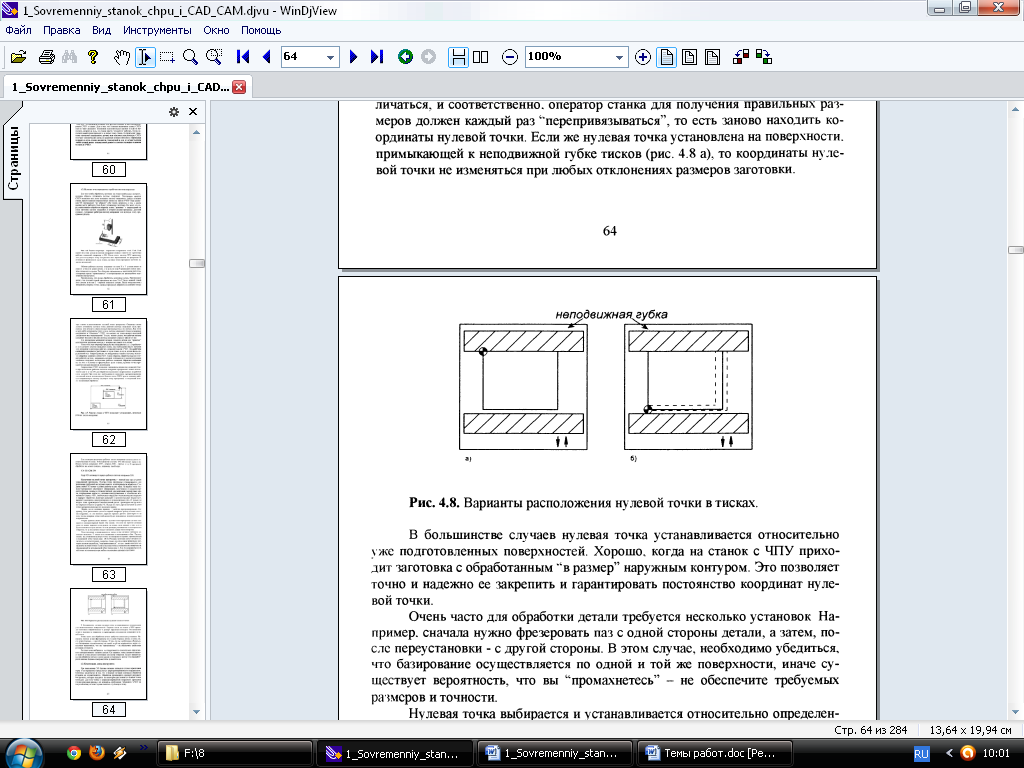Screen dimensions: 1024x768
Task: Open the Окно menu
Action: [x=216, y=30]
